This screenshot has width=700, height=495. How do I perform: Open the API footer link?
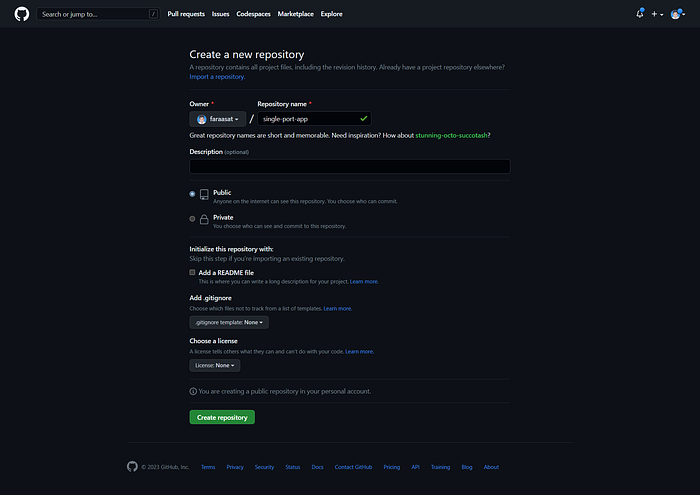415,467
